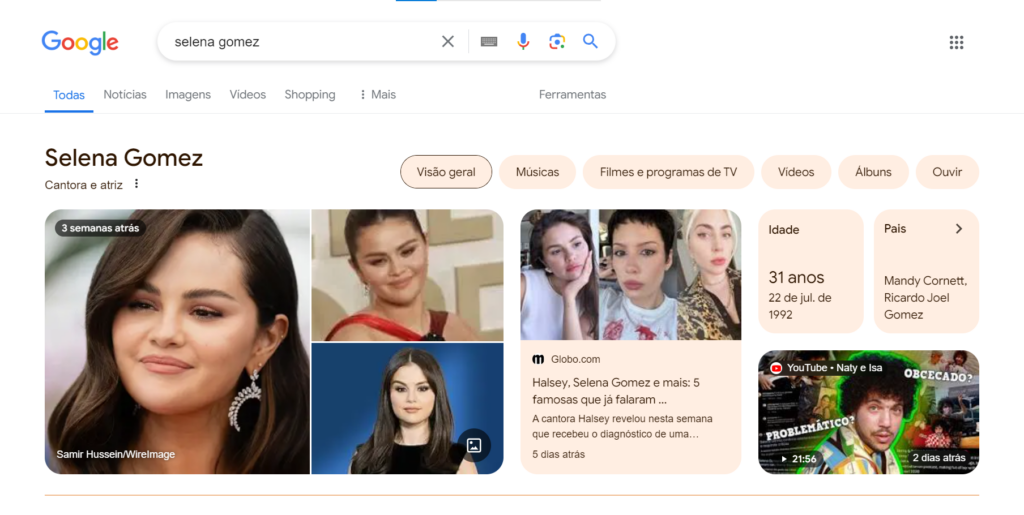Screen dimensions: 1024x515
Task: Click the Globo.com site icon
Action: point(538,359)
